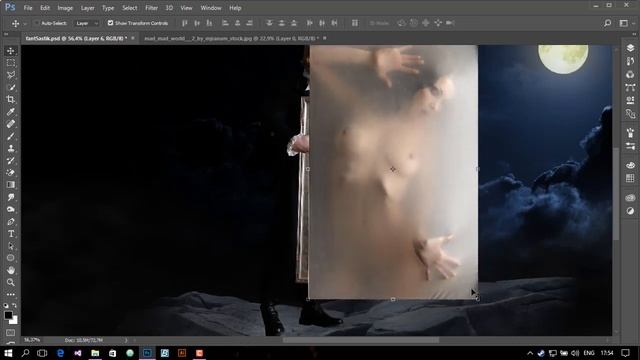This screenshot has width=640, height=360.
Task: Select the Clone Stamp tool
Action: [x=11, y=149]
